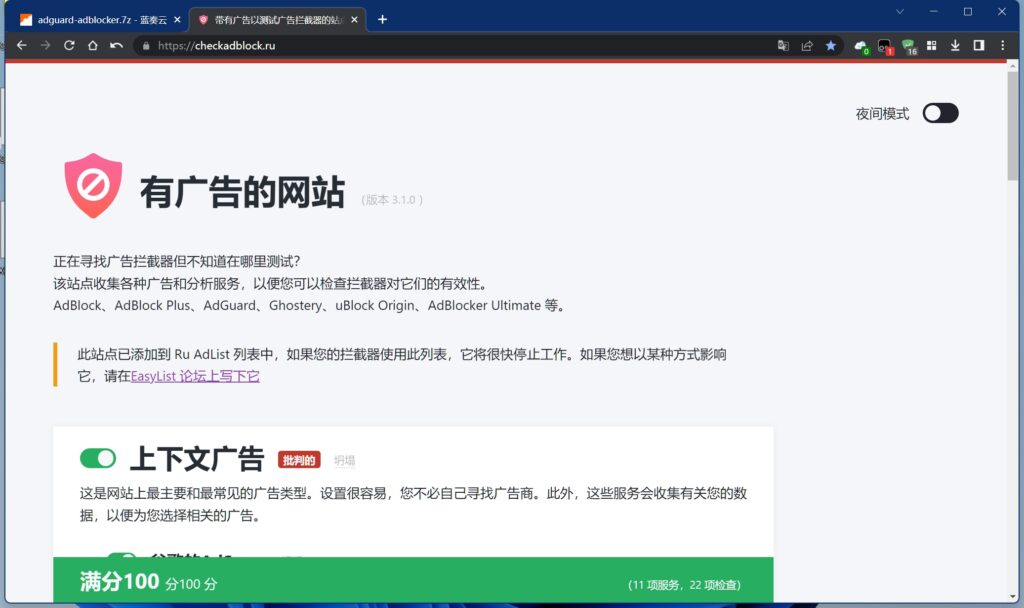Click the 正在寻找广告拦截器 question line
Screen dimensions: 1024x608
coord(177,262)
